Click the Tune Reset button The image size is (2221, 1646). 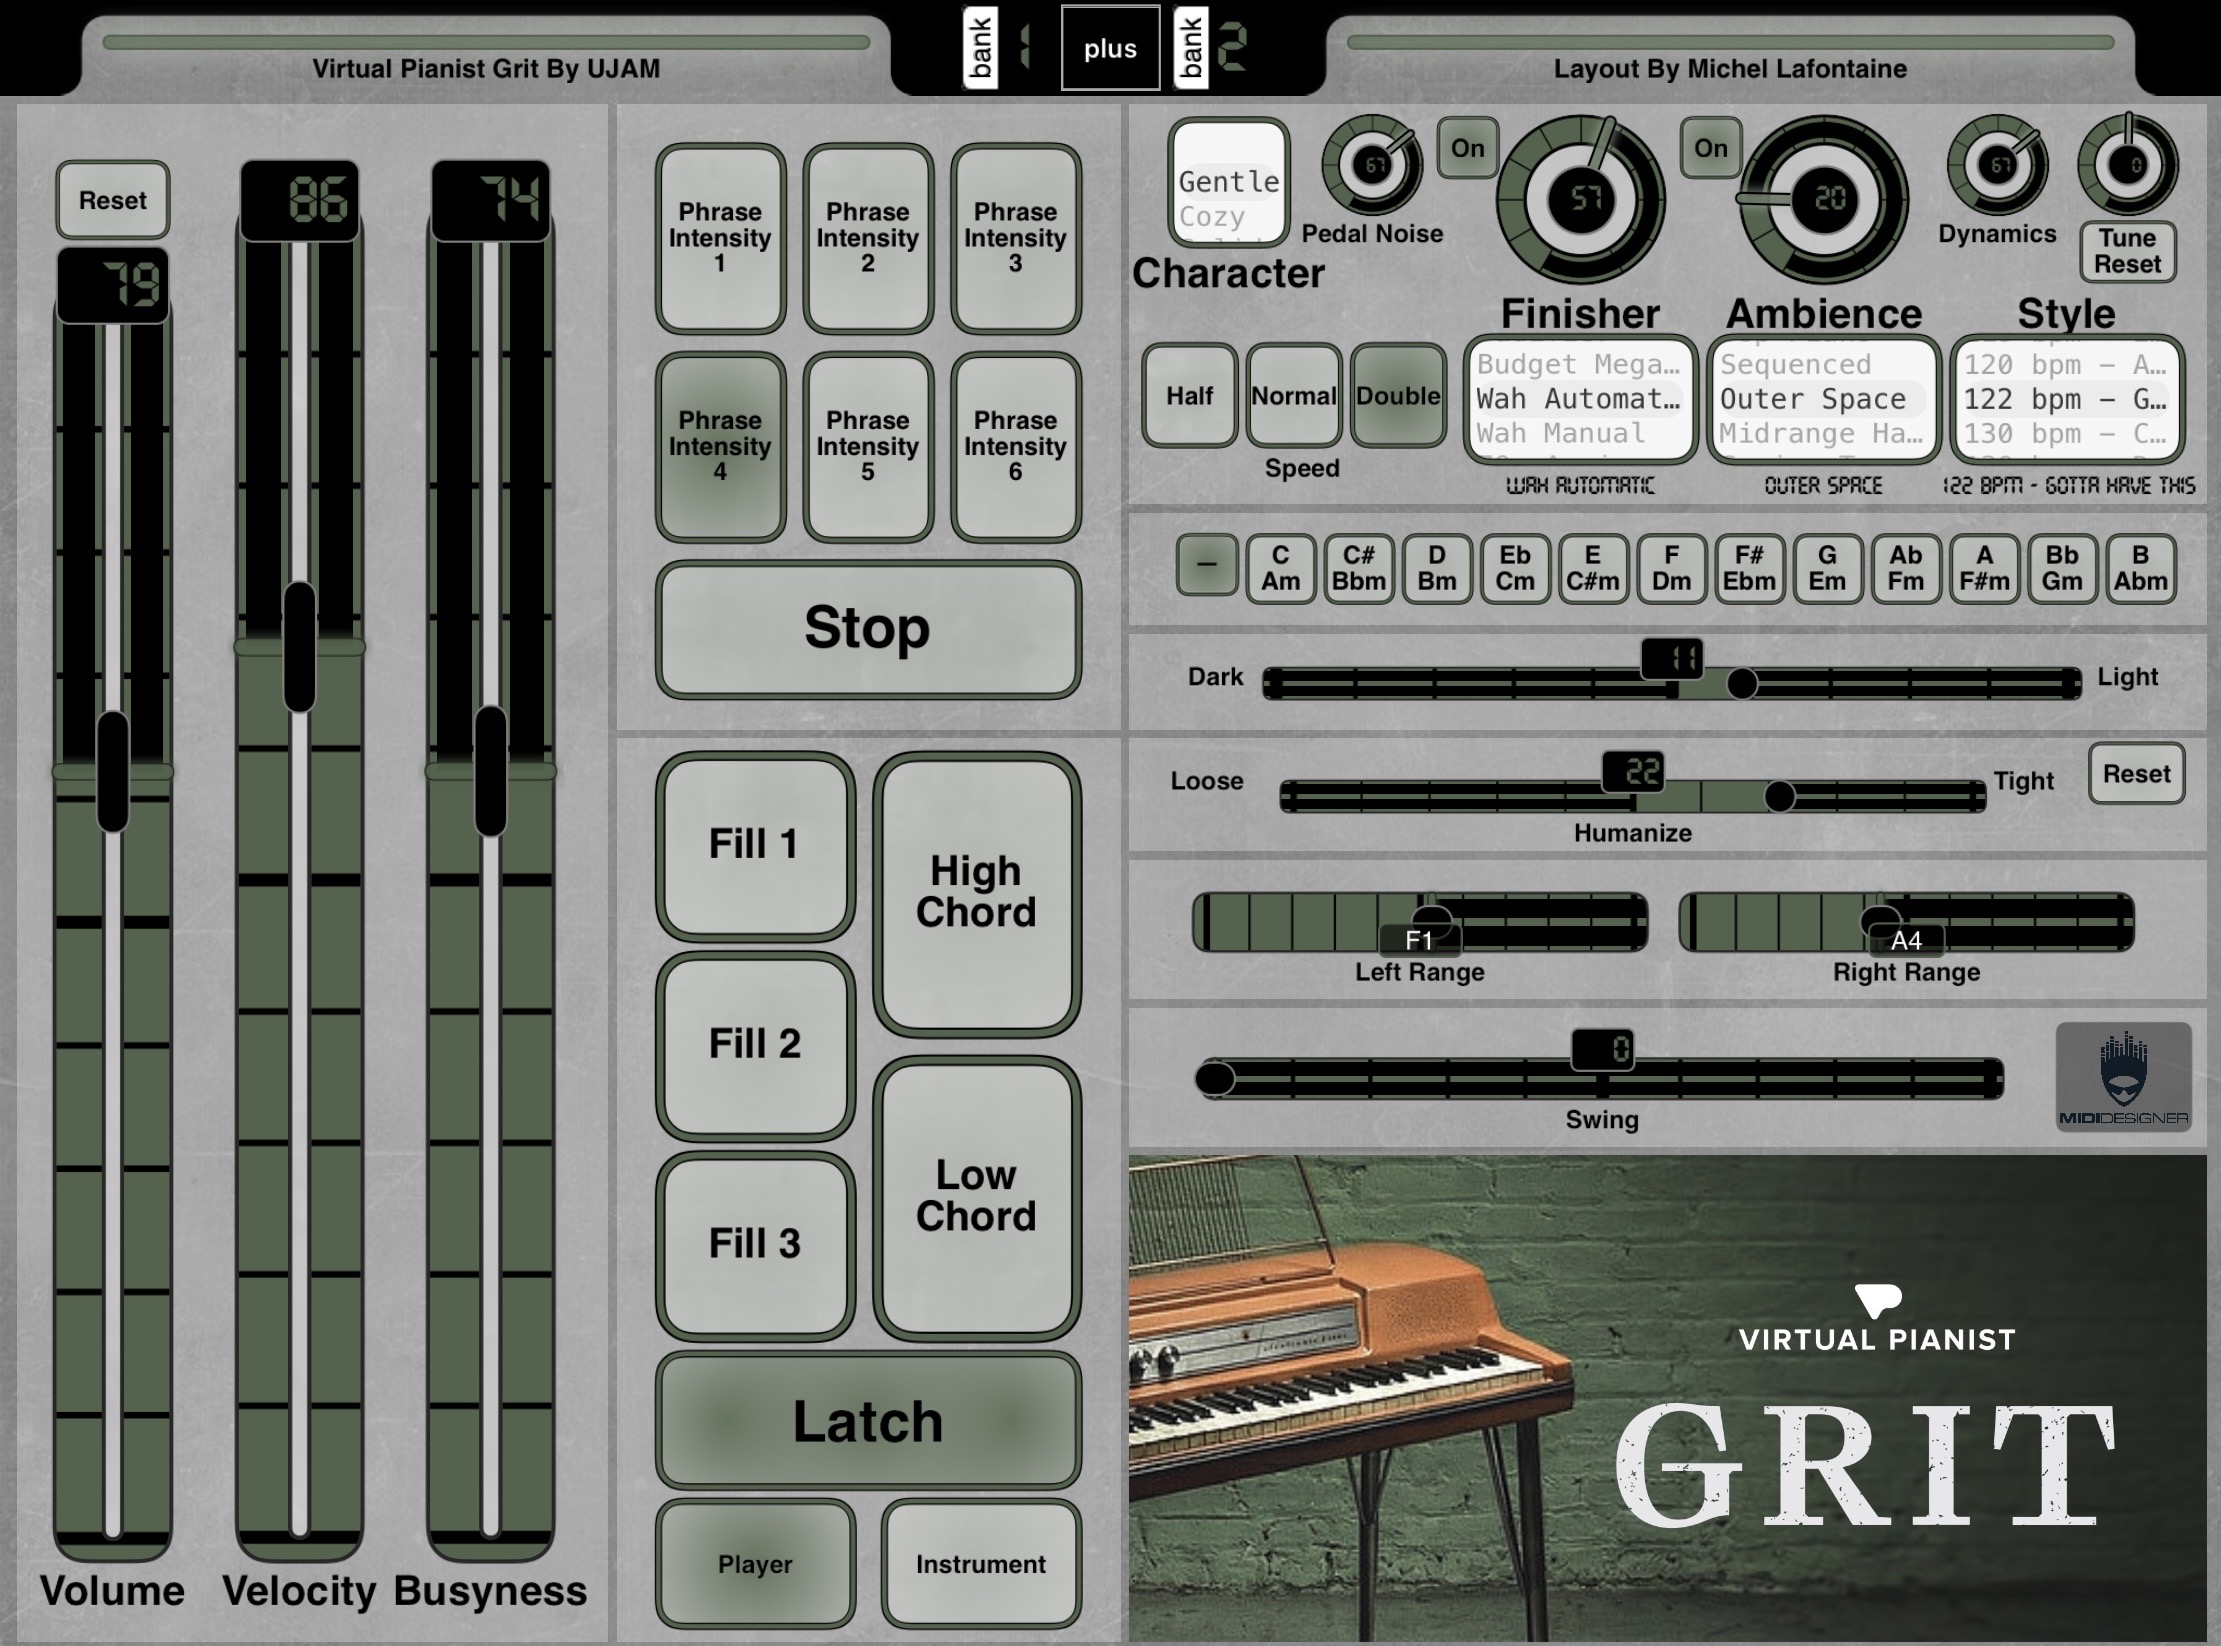coord(2128,251)
